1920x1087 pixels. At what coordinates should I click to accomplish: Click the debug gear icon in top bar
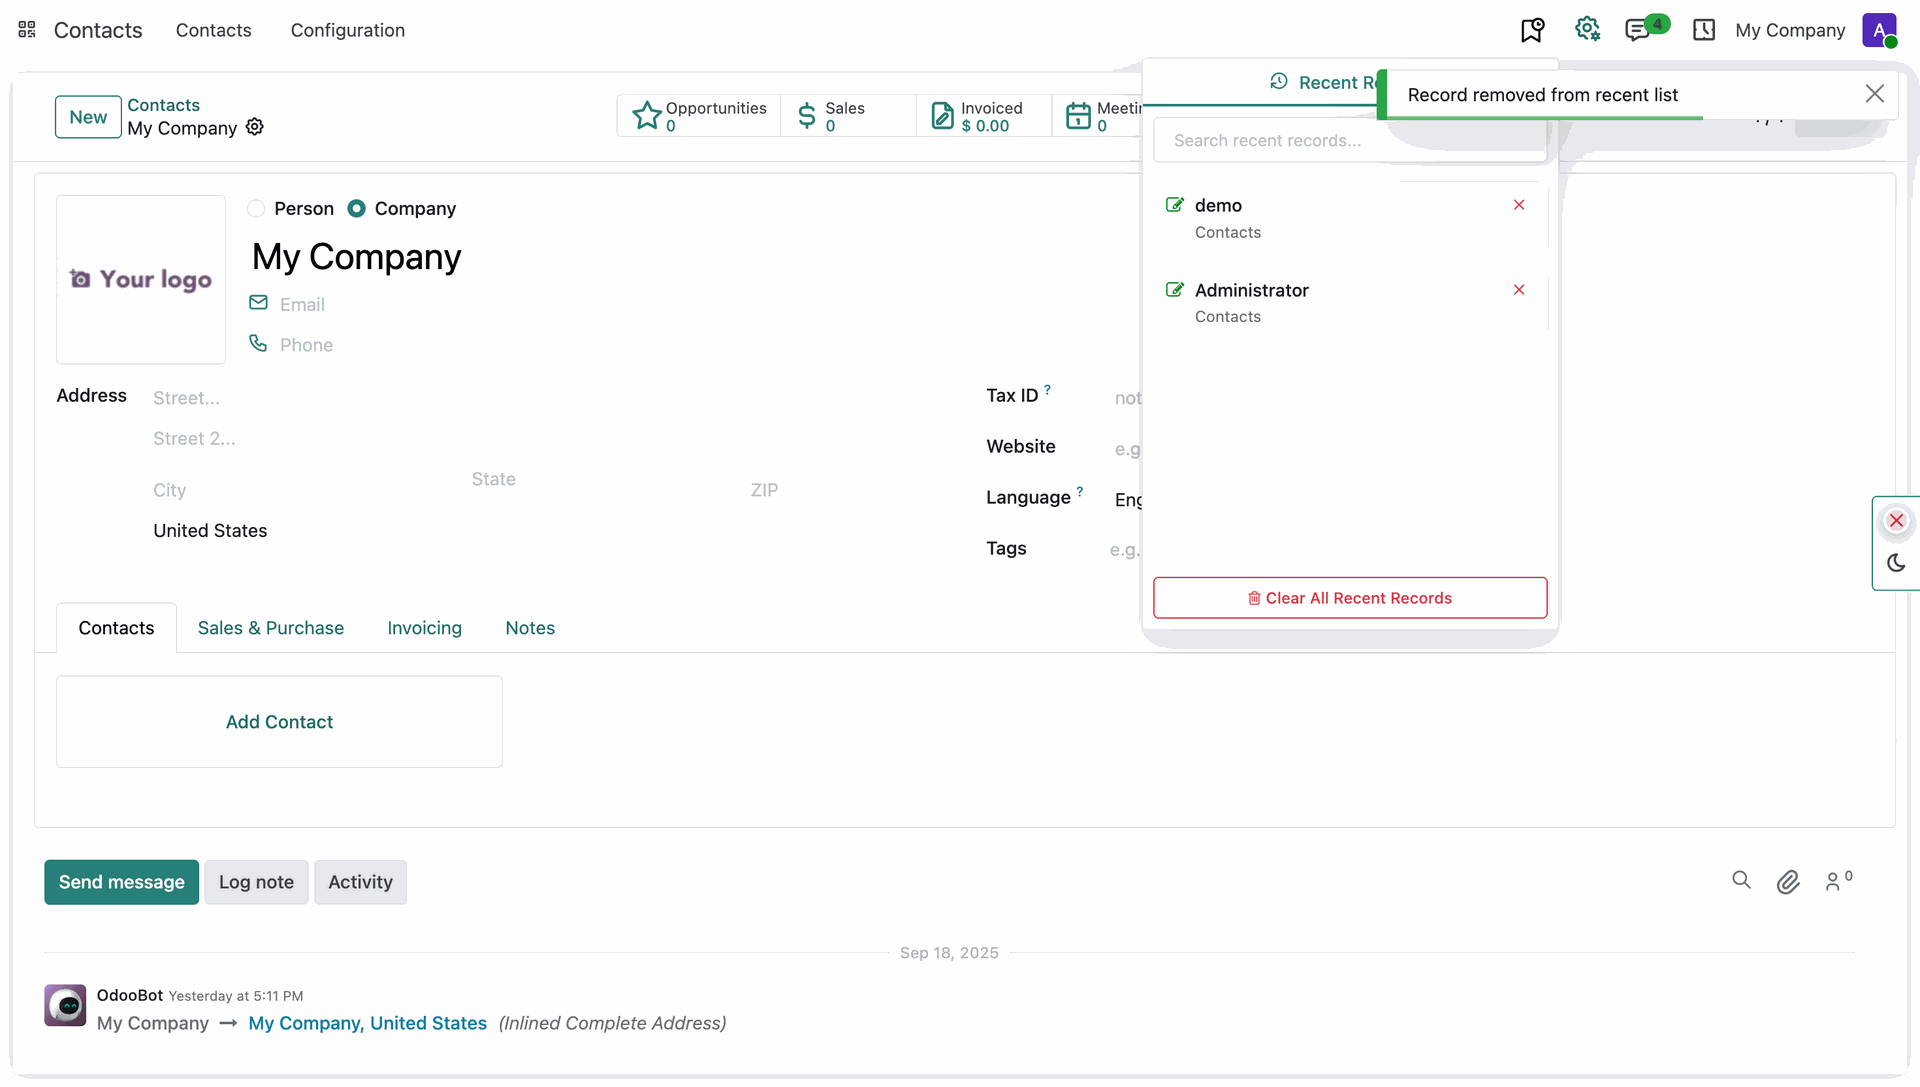(x=1587, y=29)
